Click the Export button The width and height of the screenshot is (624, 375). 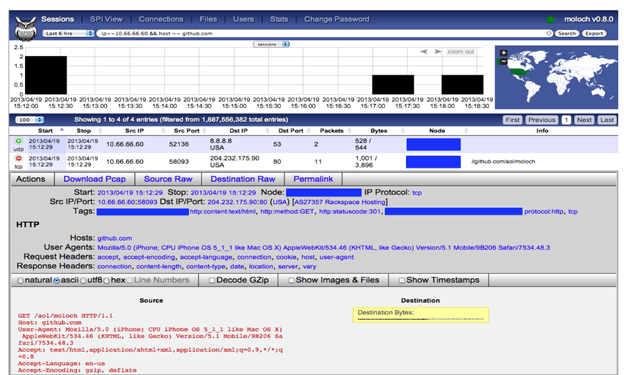tap(594, 33)
